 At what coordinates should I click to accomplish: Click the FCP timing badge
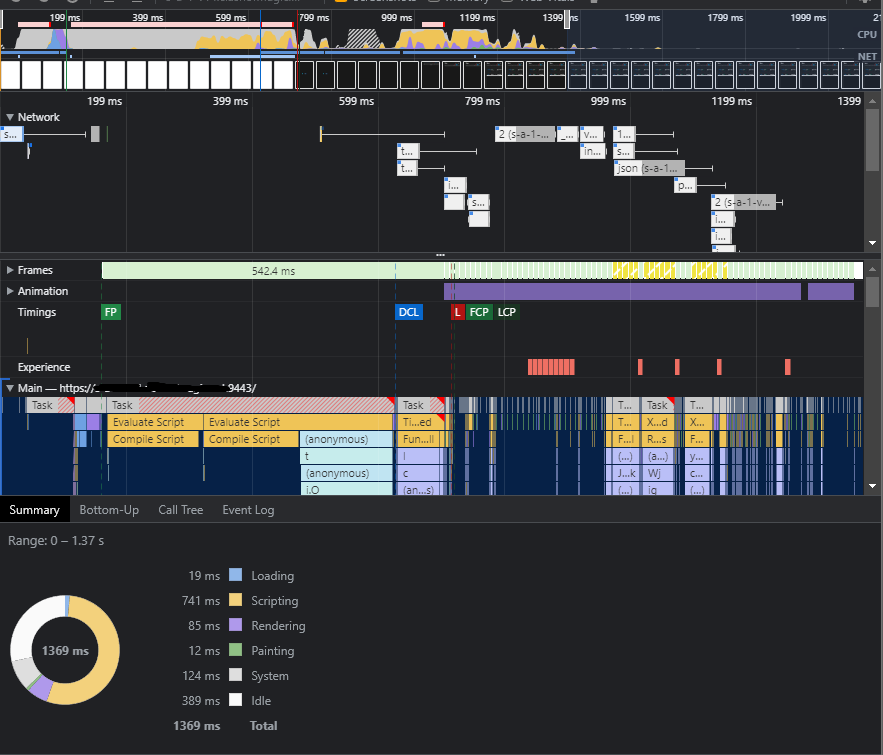point(479,312)
